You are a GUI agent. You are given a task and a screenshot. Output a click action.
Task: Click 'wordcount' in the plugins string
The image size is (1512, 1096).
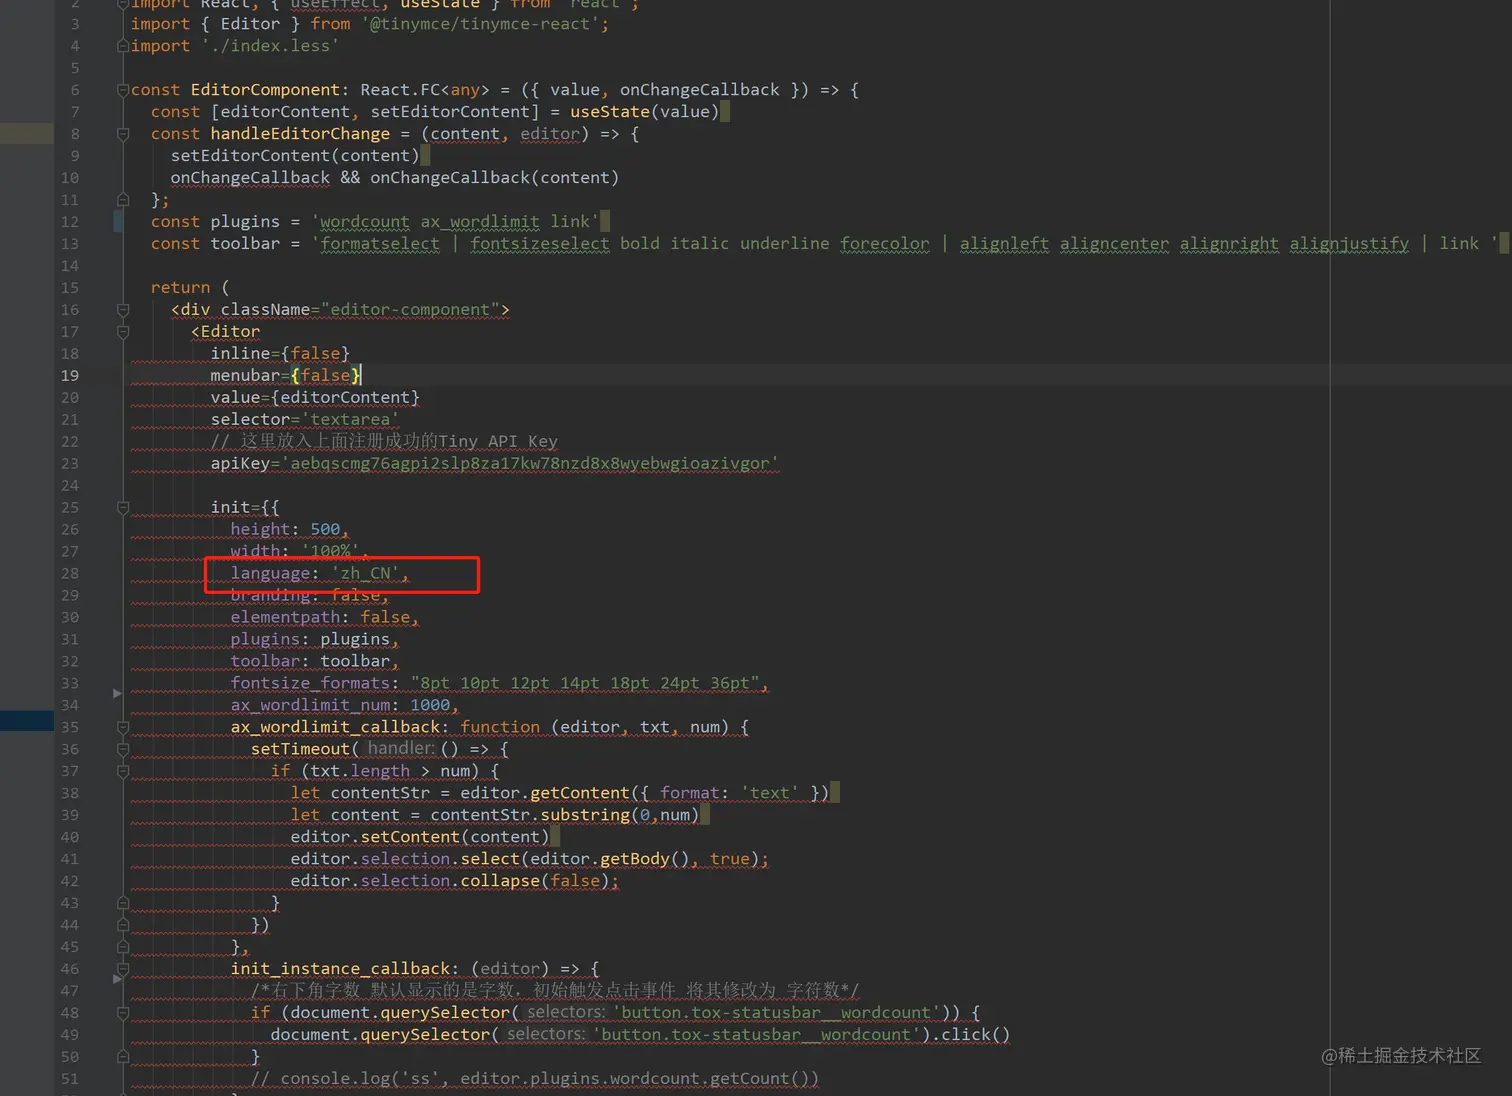(365, 222)
